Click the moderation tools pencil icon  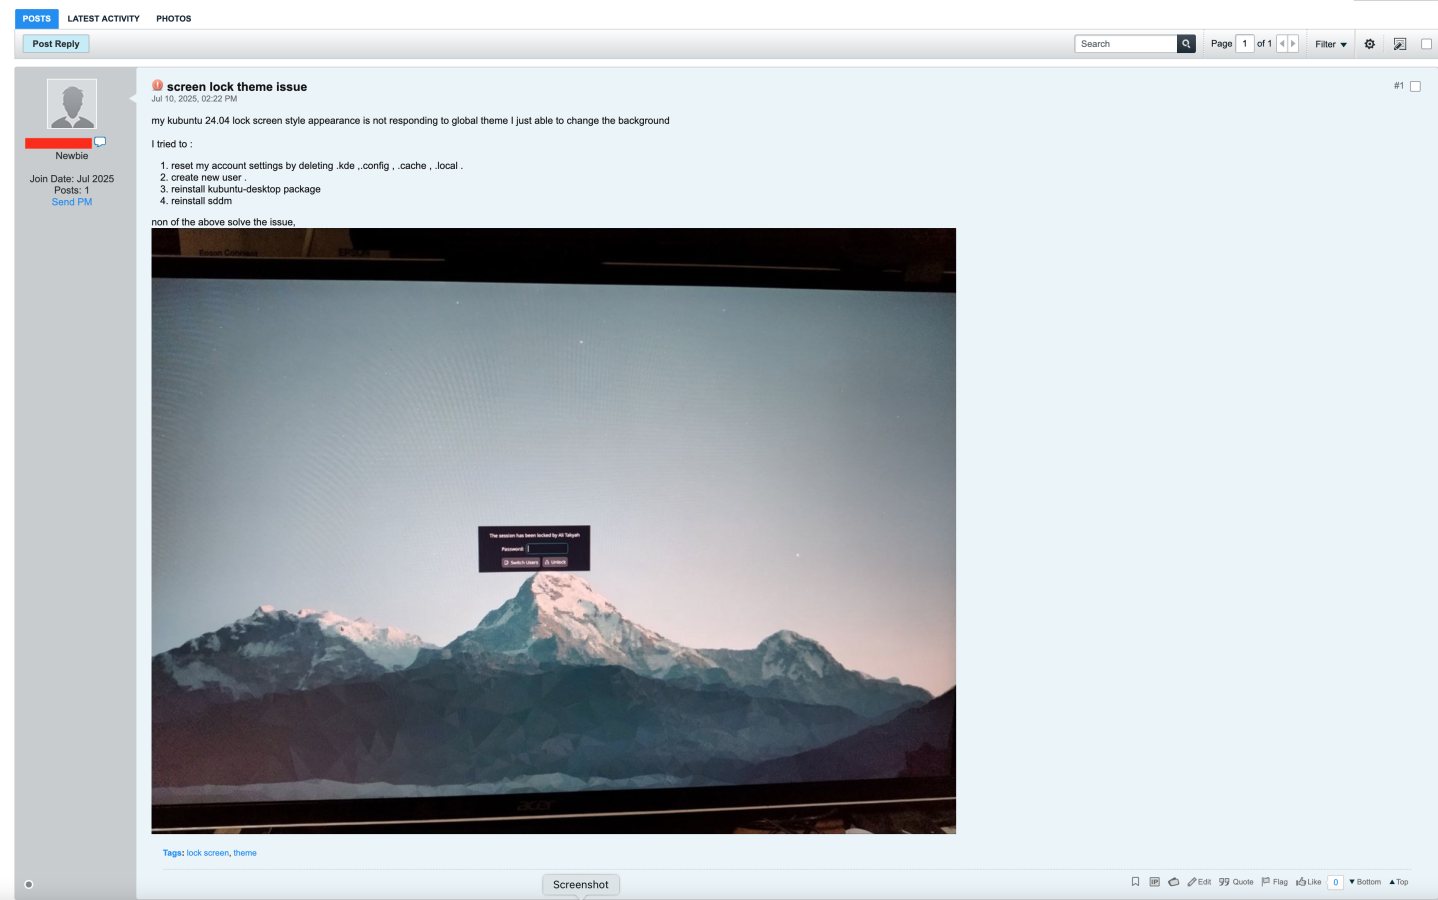point(1400,44)
